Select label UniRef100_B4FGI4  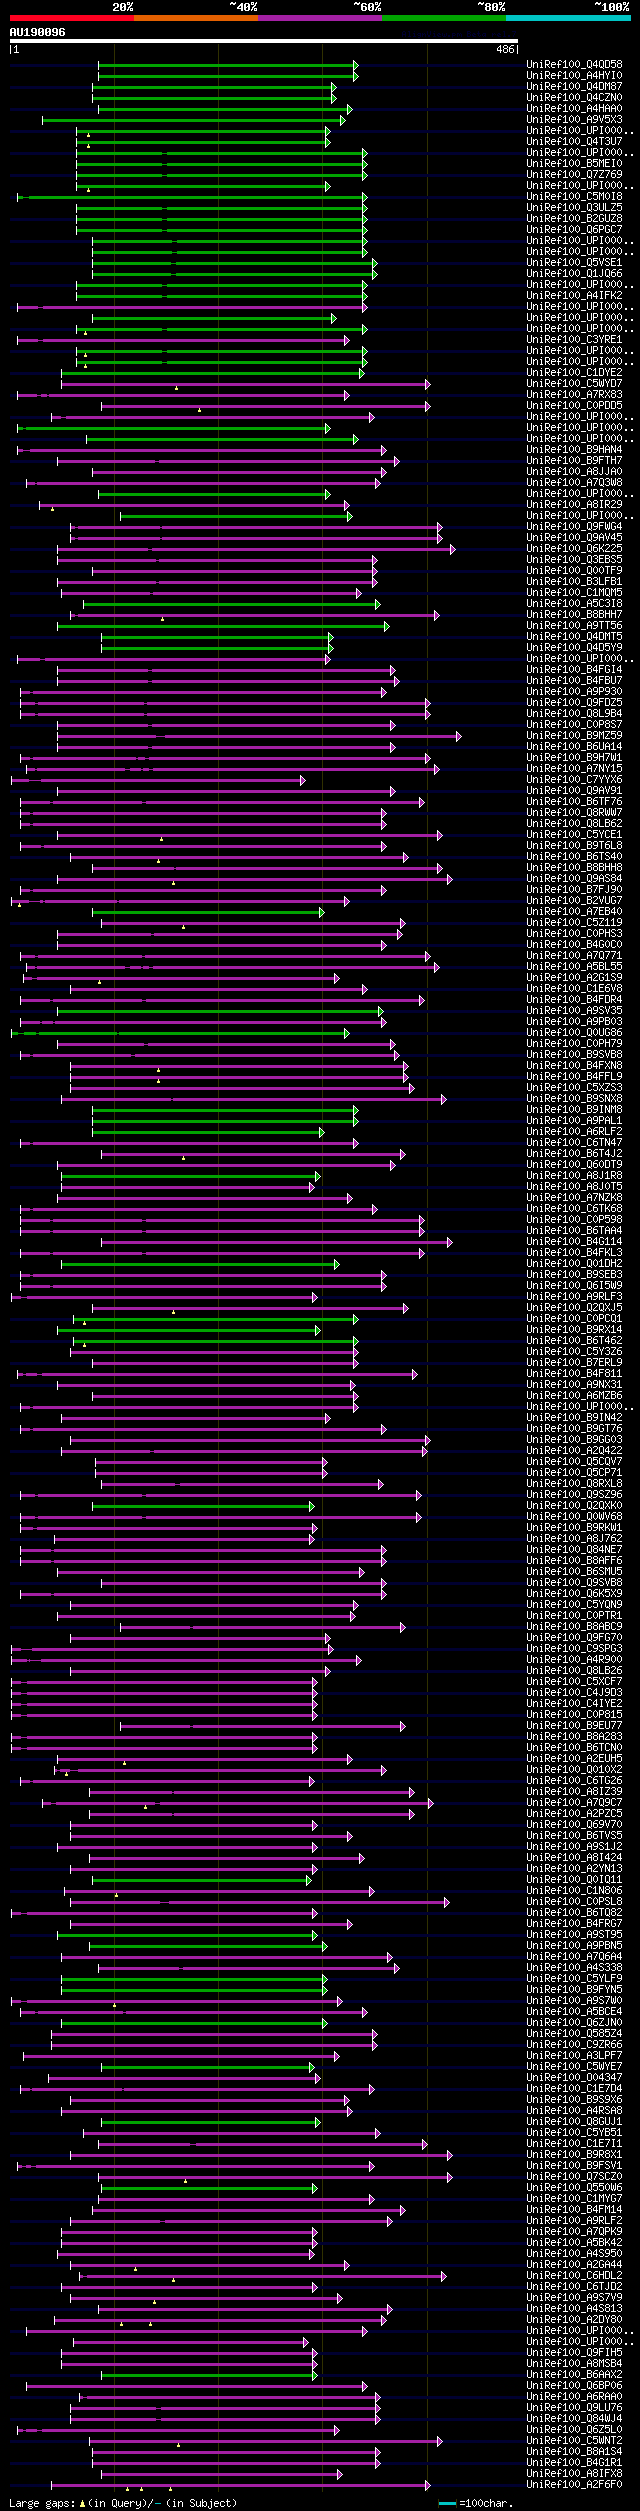tap(574, 670)
